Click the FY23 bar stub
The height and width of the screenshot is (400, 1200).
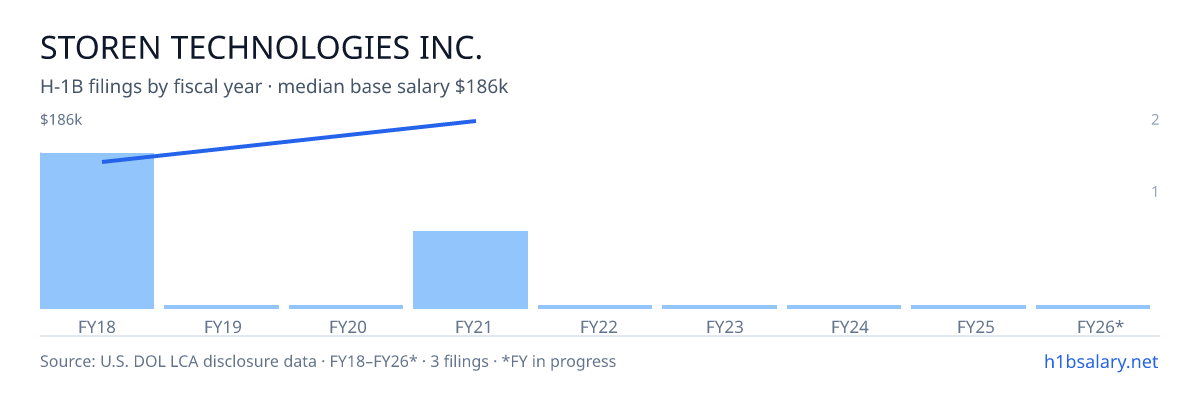(x=720, y=307)
